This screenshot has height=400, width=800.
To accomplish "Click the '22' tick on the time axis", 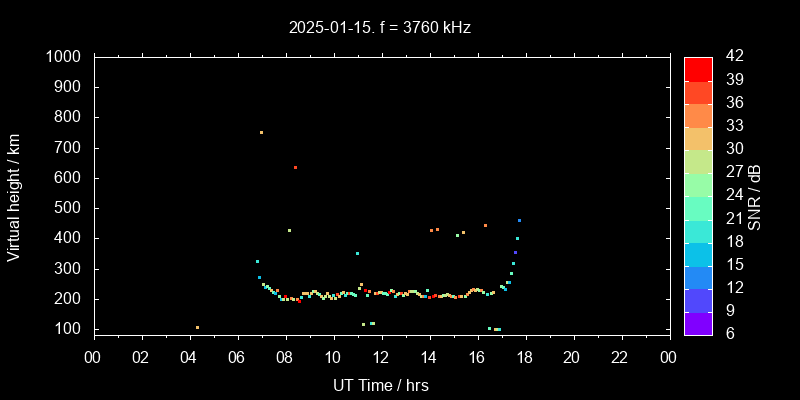I will coord(620,356).
